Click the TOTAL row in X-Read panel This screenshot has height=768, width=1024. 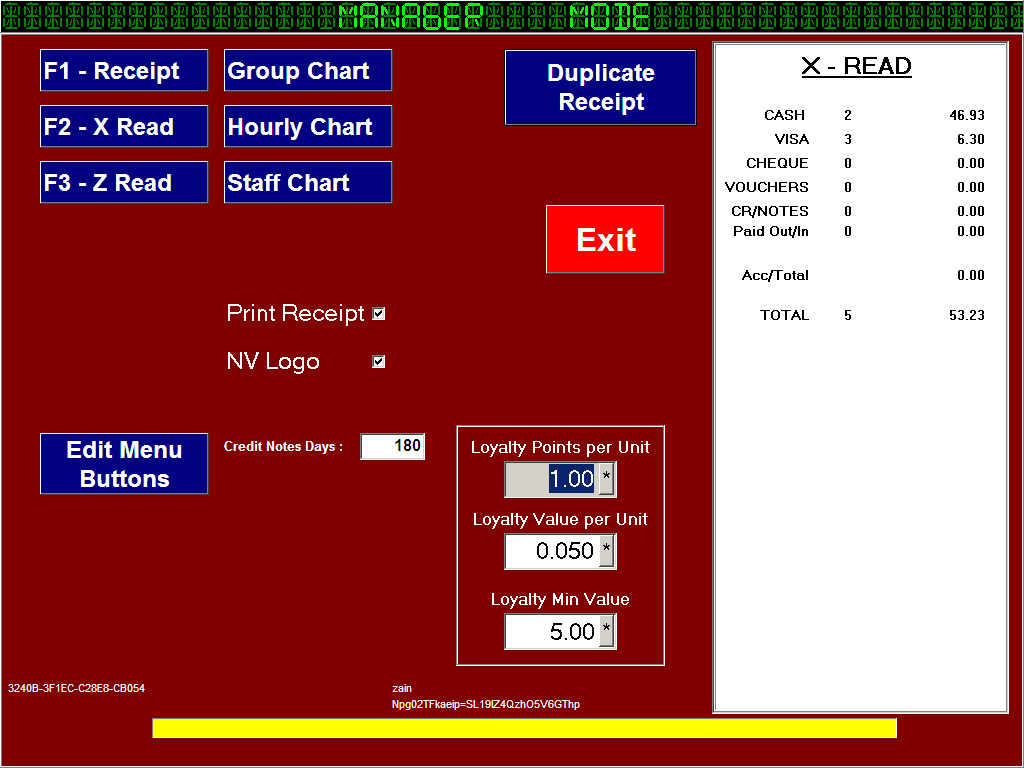coord(860,315)
